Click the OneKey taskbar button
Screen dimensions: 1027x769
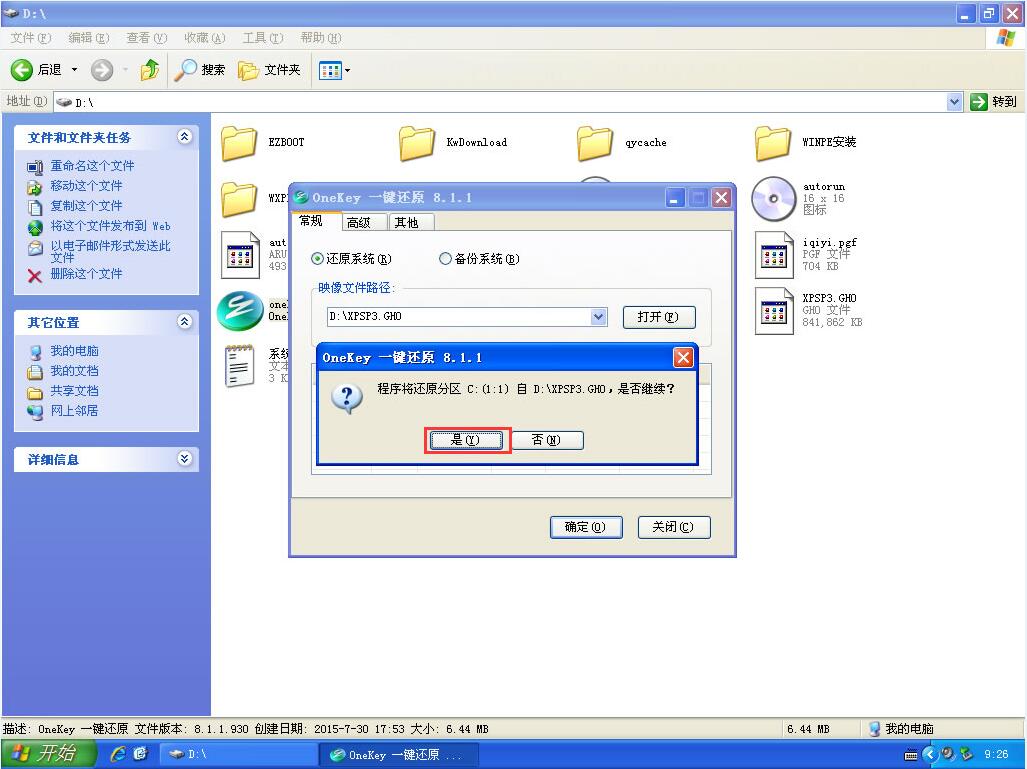398,754
